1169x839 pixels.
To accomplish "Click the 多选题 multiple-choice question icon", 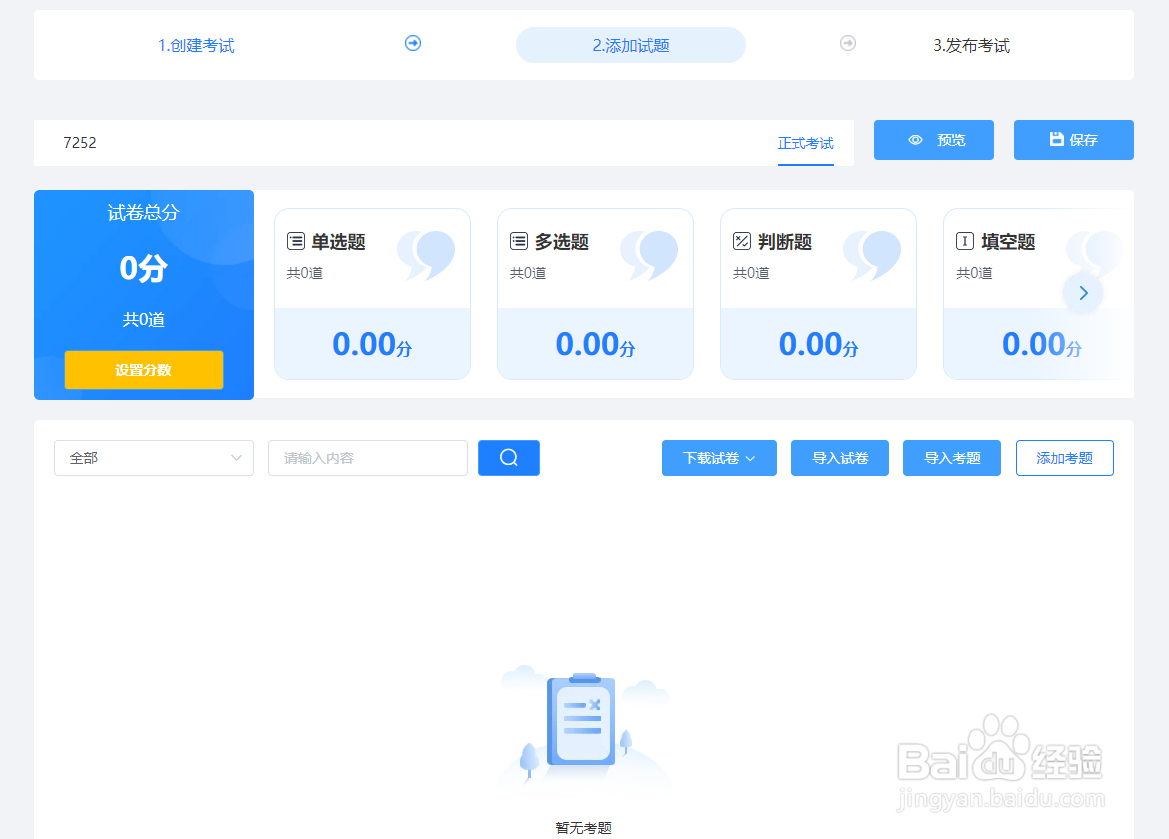I will tap(519, 240).
